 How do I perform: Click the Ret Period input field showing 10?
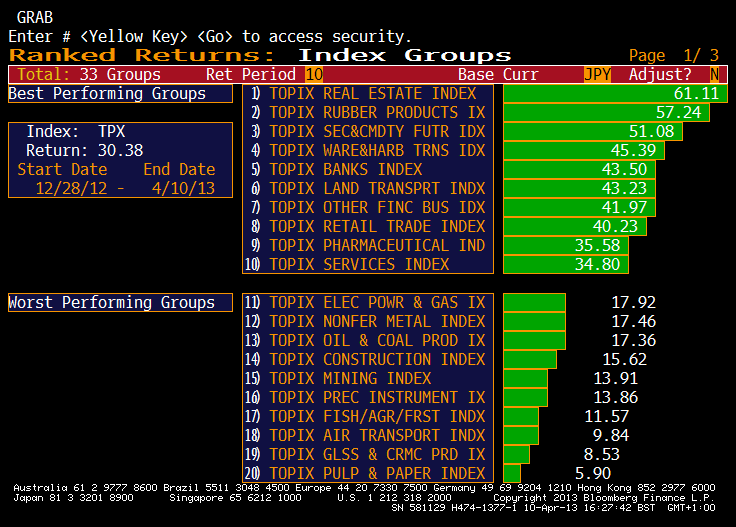314,75
